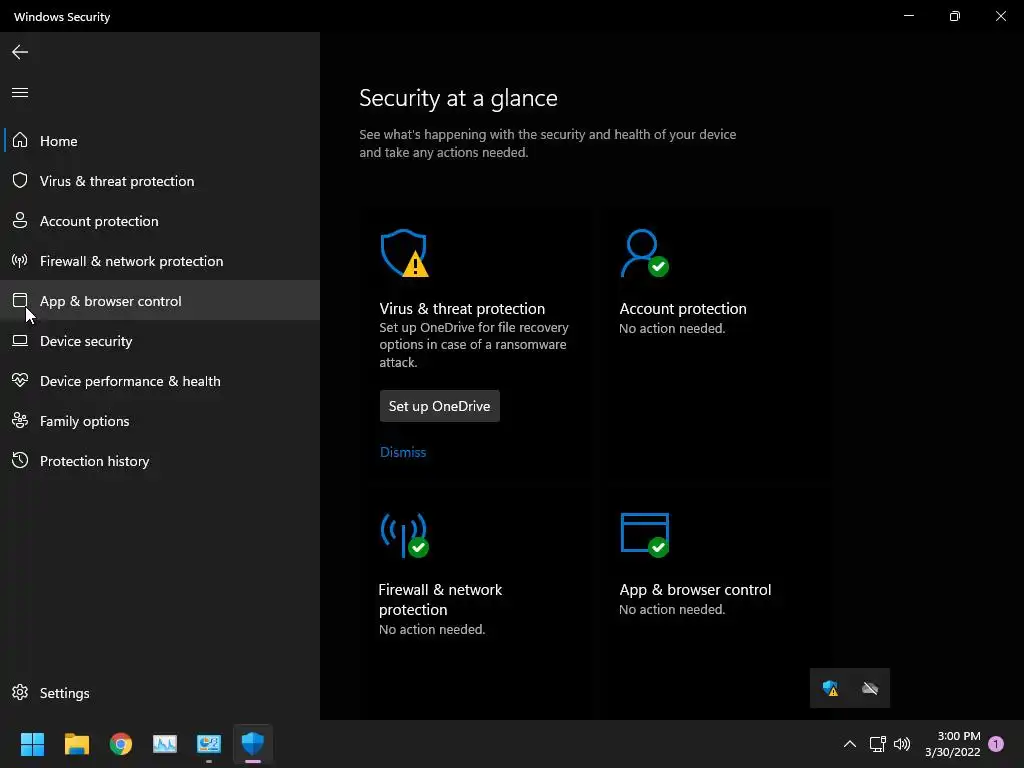Click the OneDrive cloud icon in tray overflow popup
The image size is (1024, 768).
click(870, 688)
